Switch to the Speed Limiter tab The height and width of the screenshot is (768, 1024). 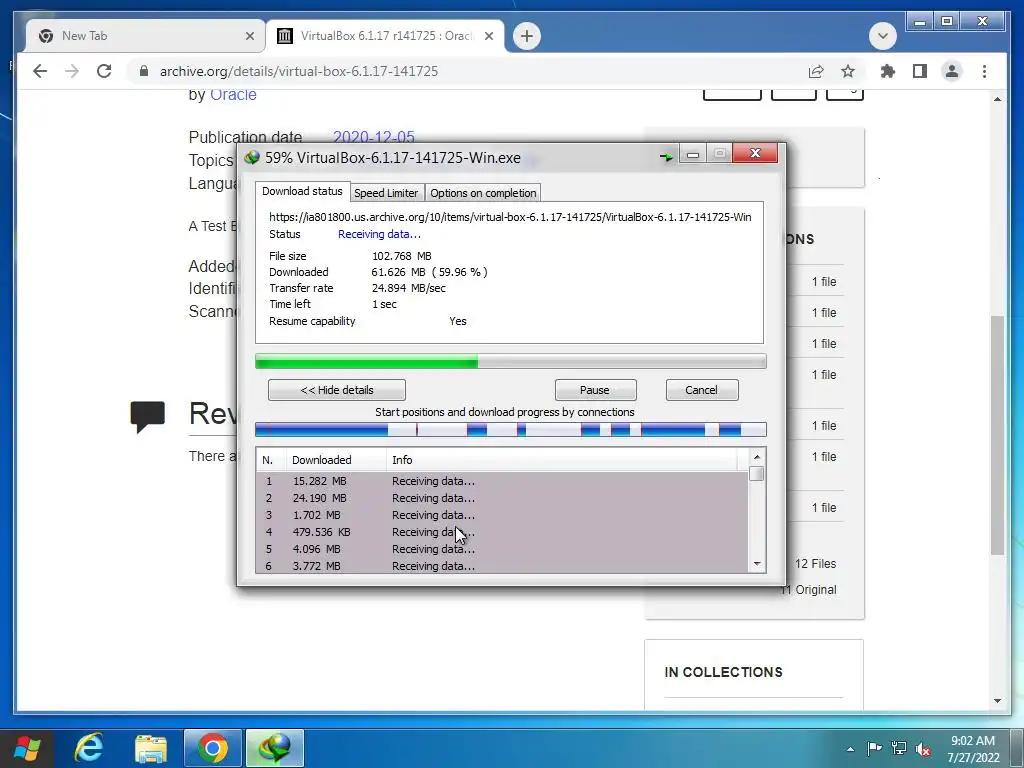[386, 193]
